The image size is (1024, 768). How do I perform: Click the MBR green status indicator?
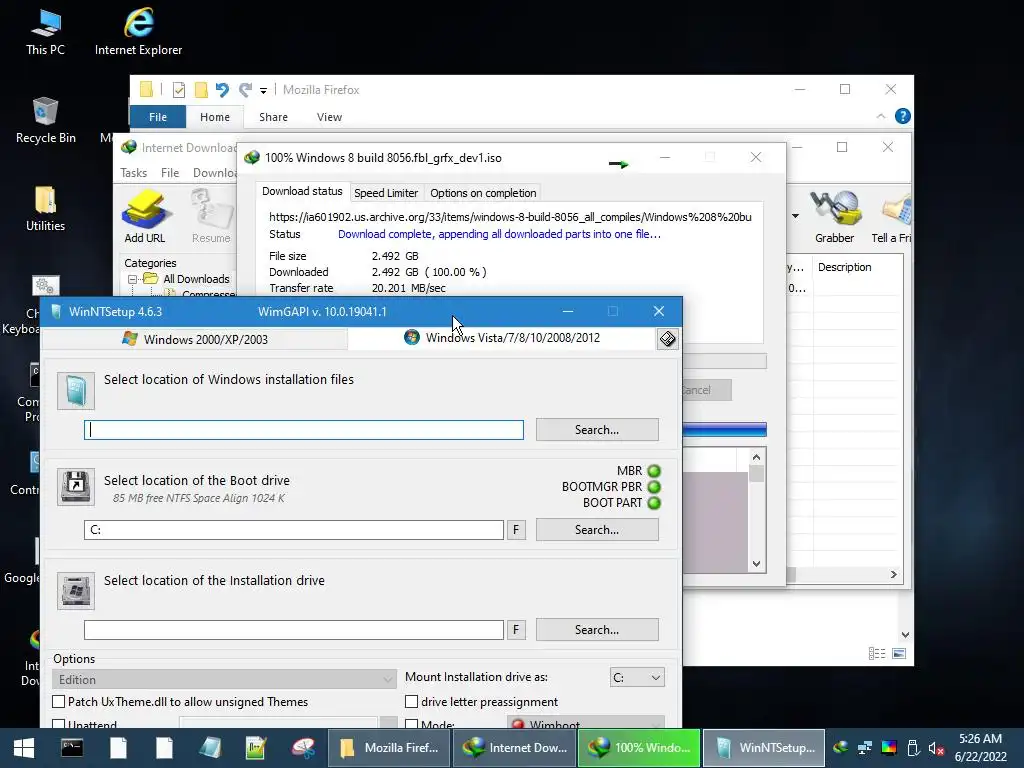pyautogui.click(x=654, y=471)
